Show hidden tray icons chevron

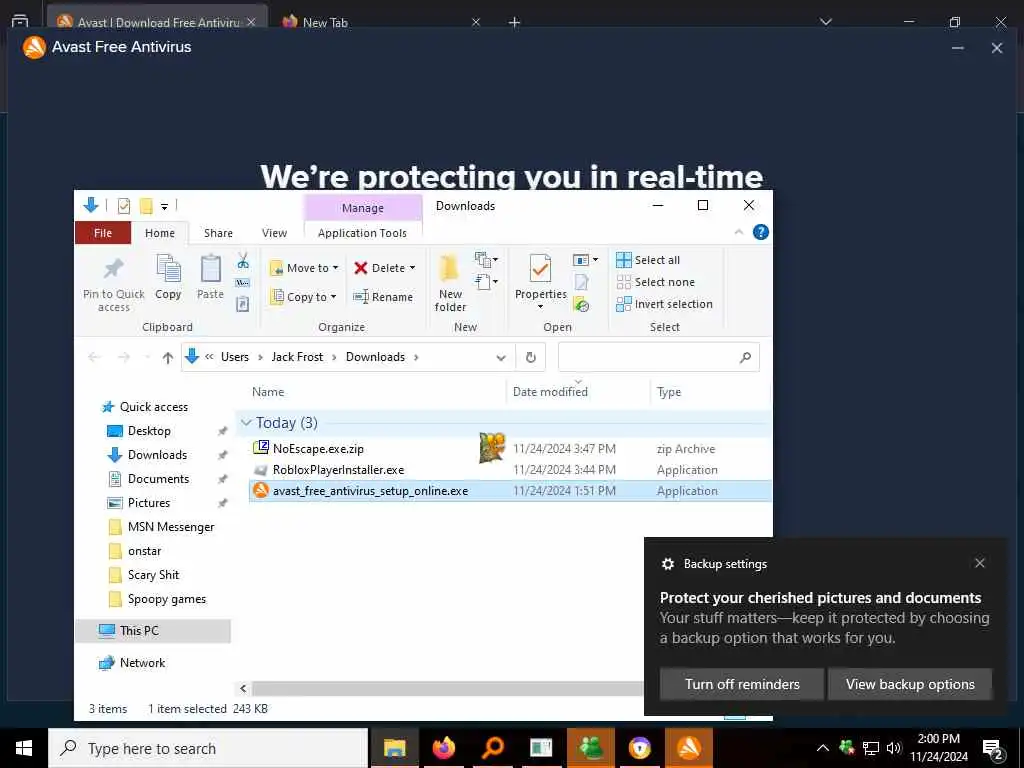[823, 748]
